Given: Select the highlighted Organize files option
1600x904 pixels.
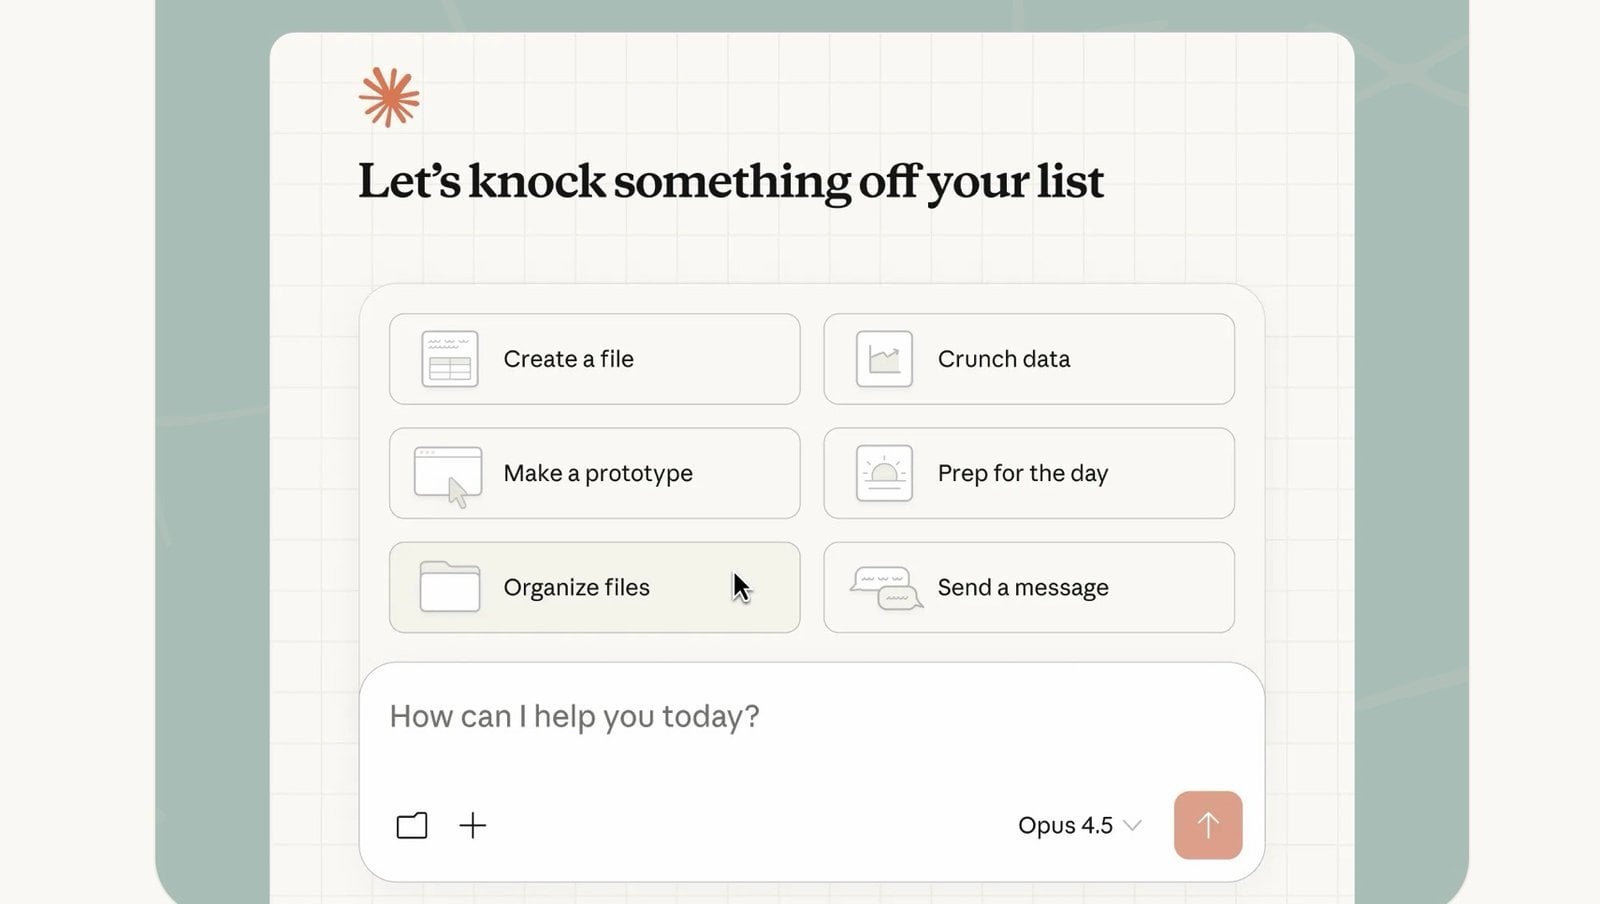Looking at the screenshot, I should pyautogui.click(x=594, y=587).
